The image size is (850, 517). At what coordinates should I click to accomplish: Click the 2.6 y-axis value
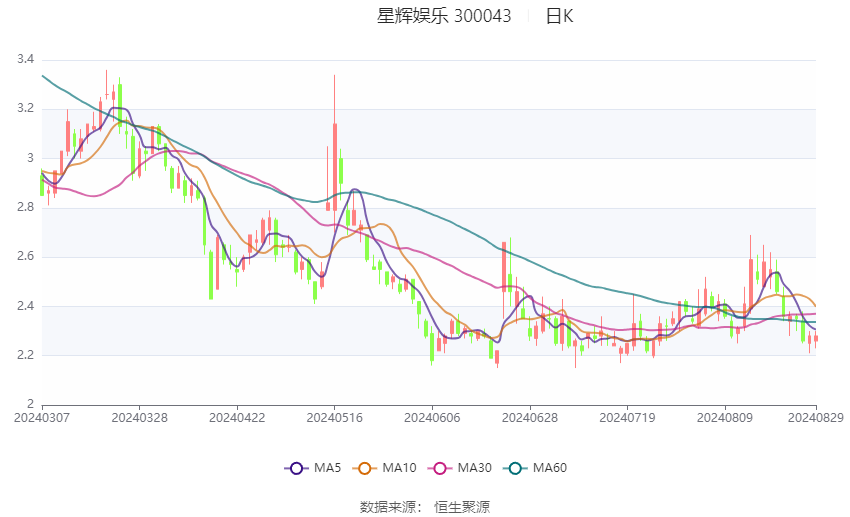25,256
